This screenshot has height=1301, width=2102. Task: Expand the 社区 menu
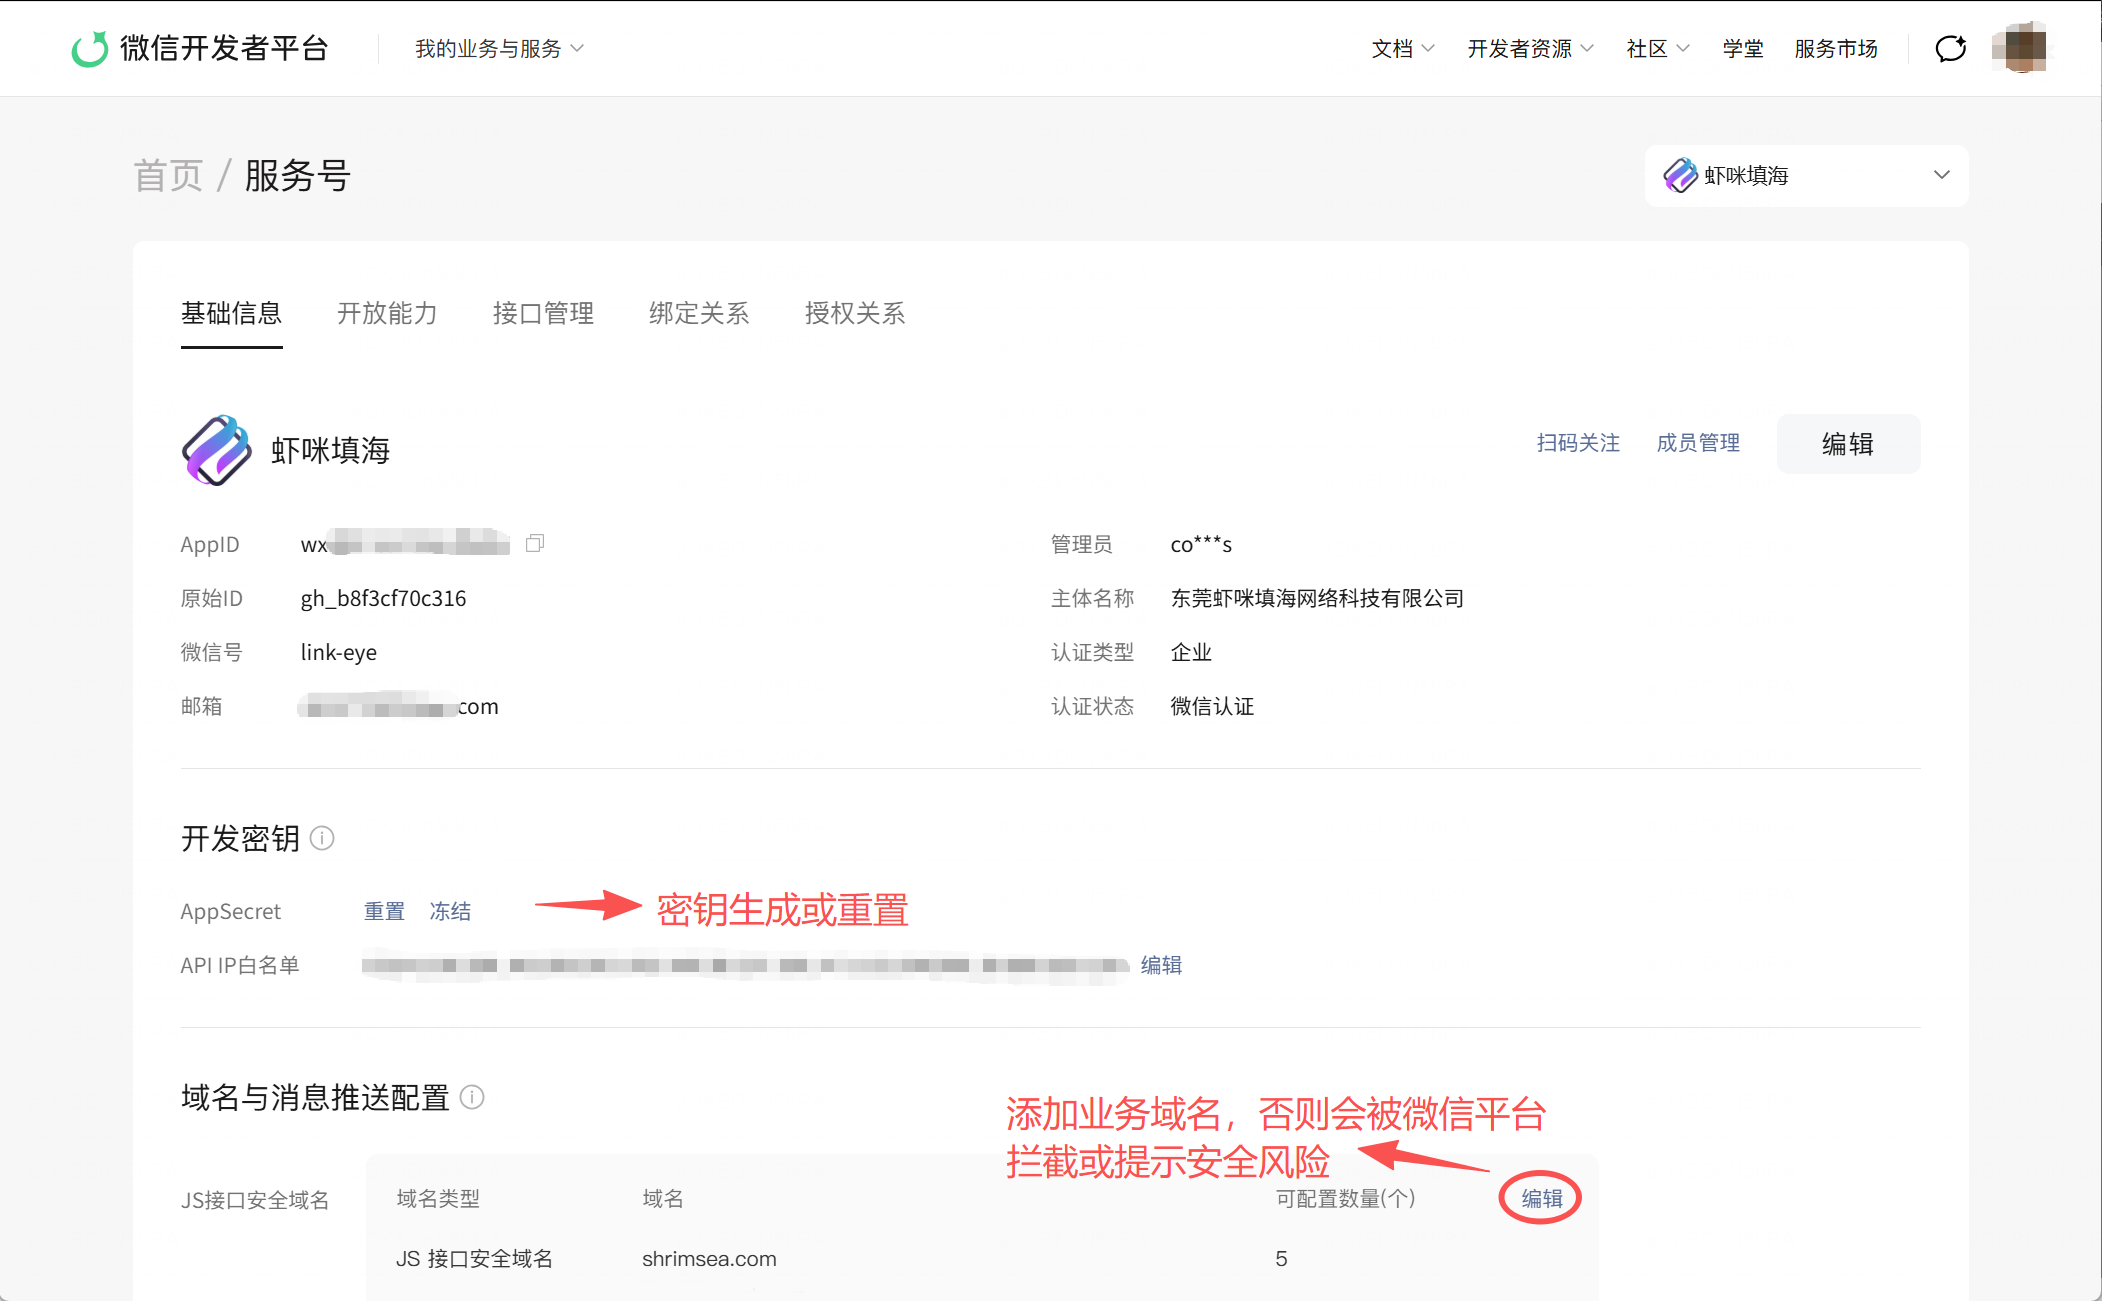coord(1658,48)
